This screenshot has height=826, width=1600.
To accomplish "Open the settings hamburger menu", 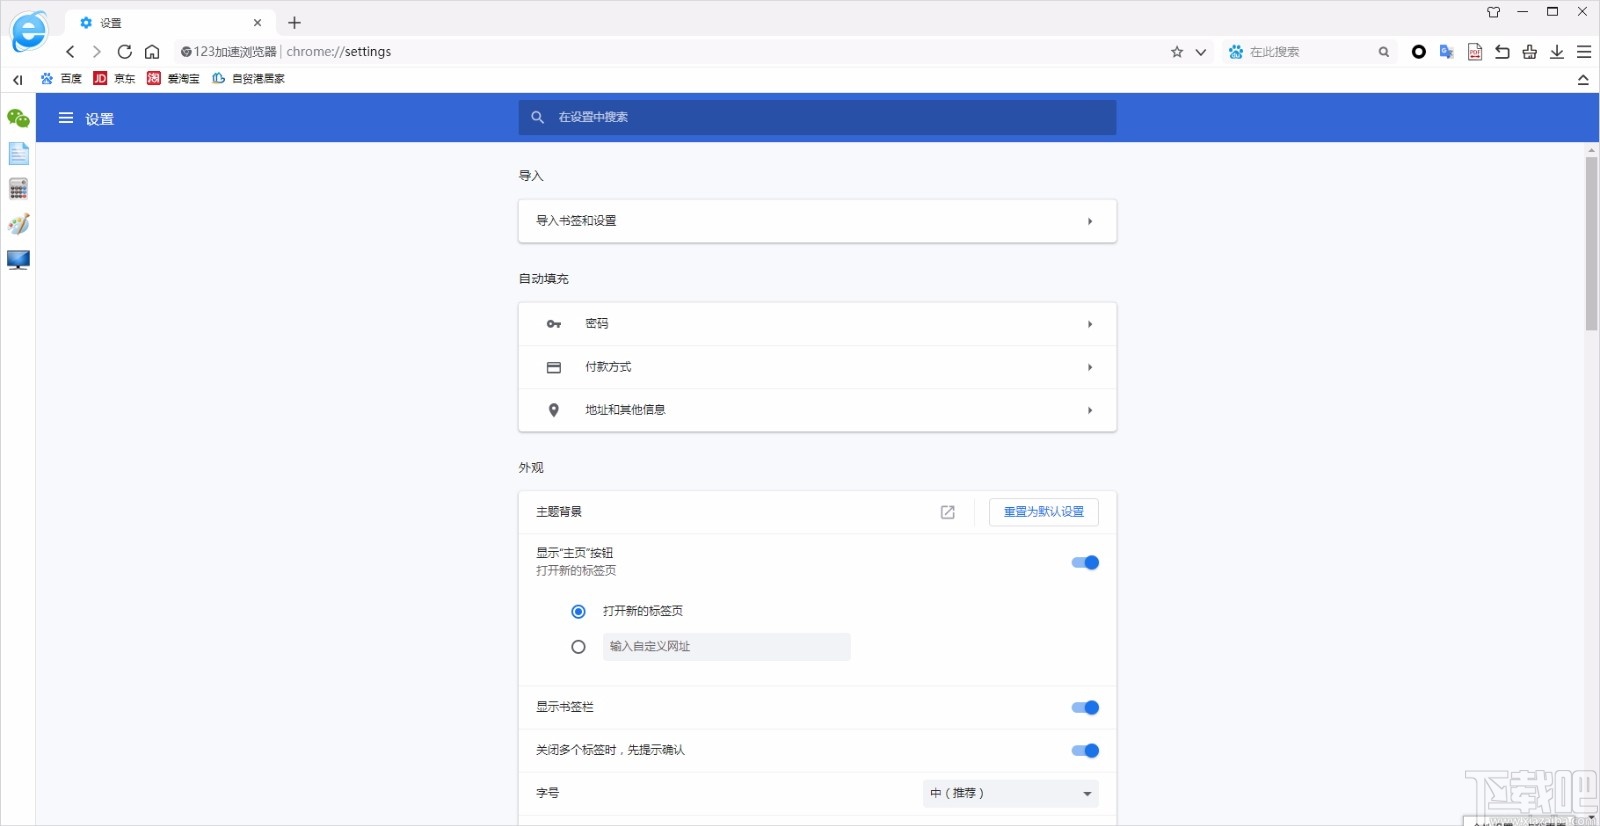I will pyautogui.click(x=66, y=118).
